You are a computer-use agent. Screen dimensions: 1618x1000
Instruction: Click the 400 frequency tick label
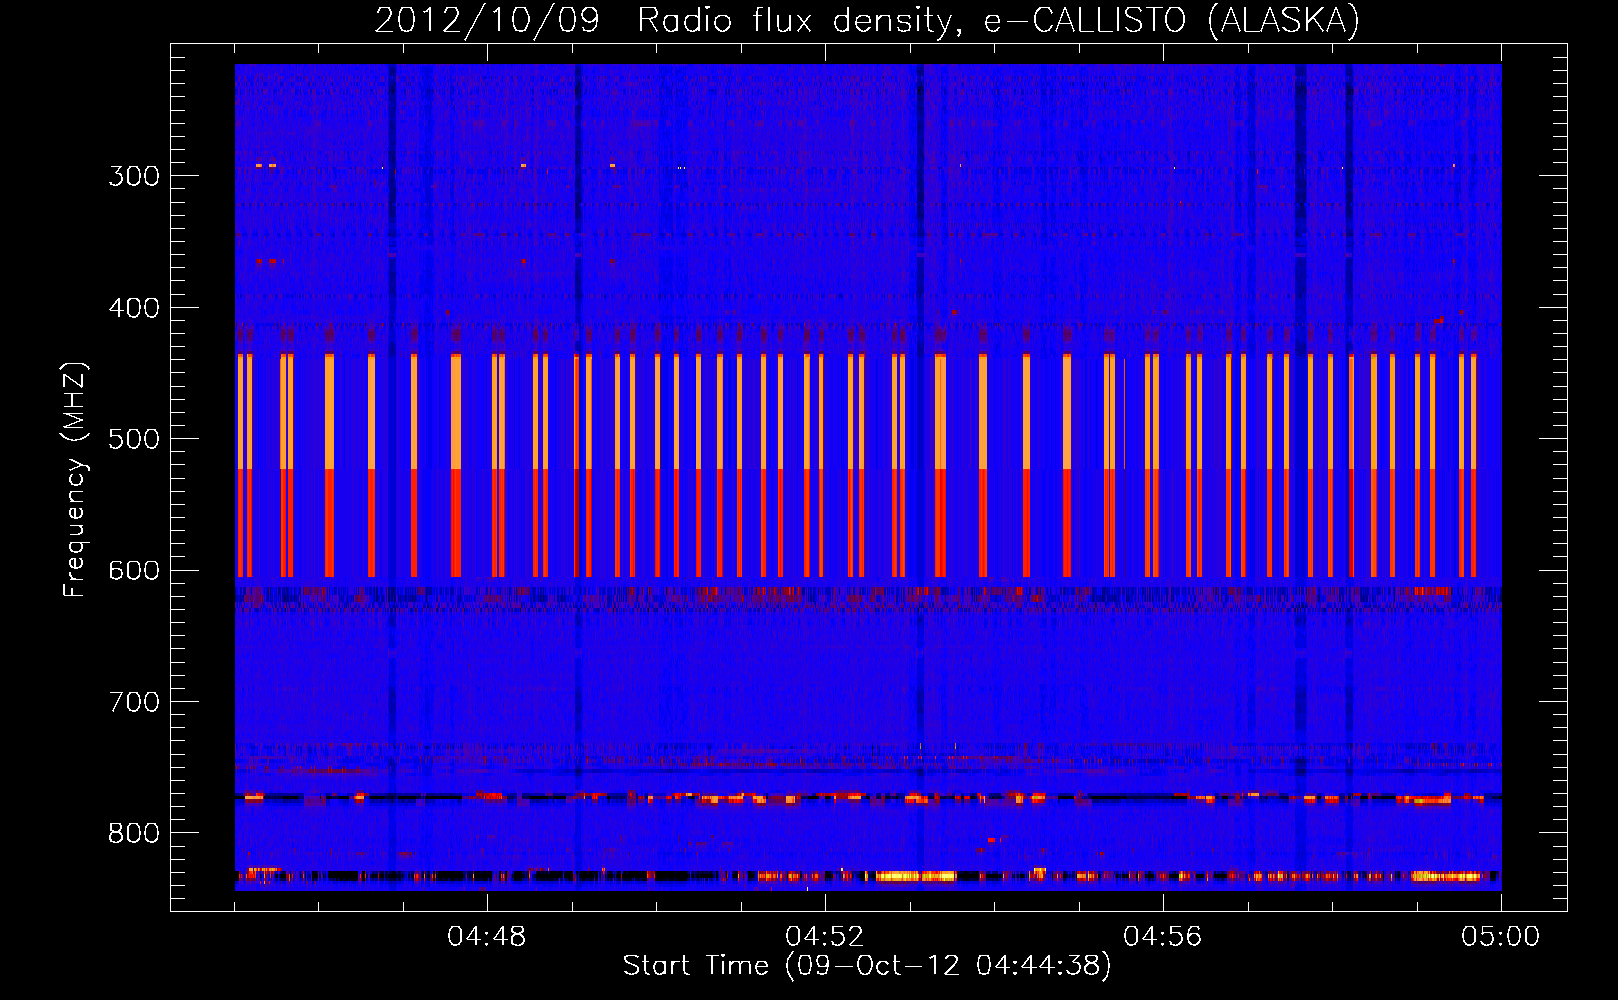point(134,308)
